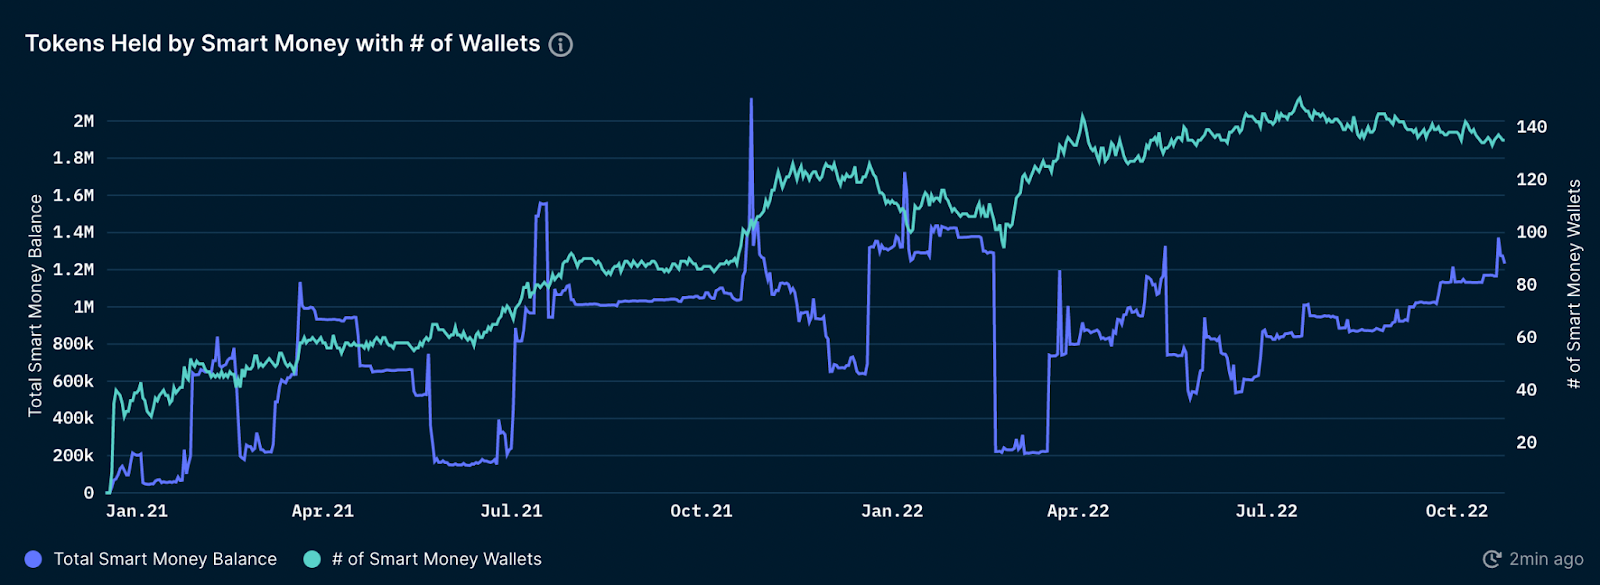Viewport: 1600px width, 585px height.
Task: Click the teal legend dot for Smart Money Wallets
Action: pyautogui.click(x=312, y=559)
